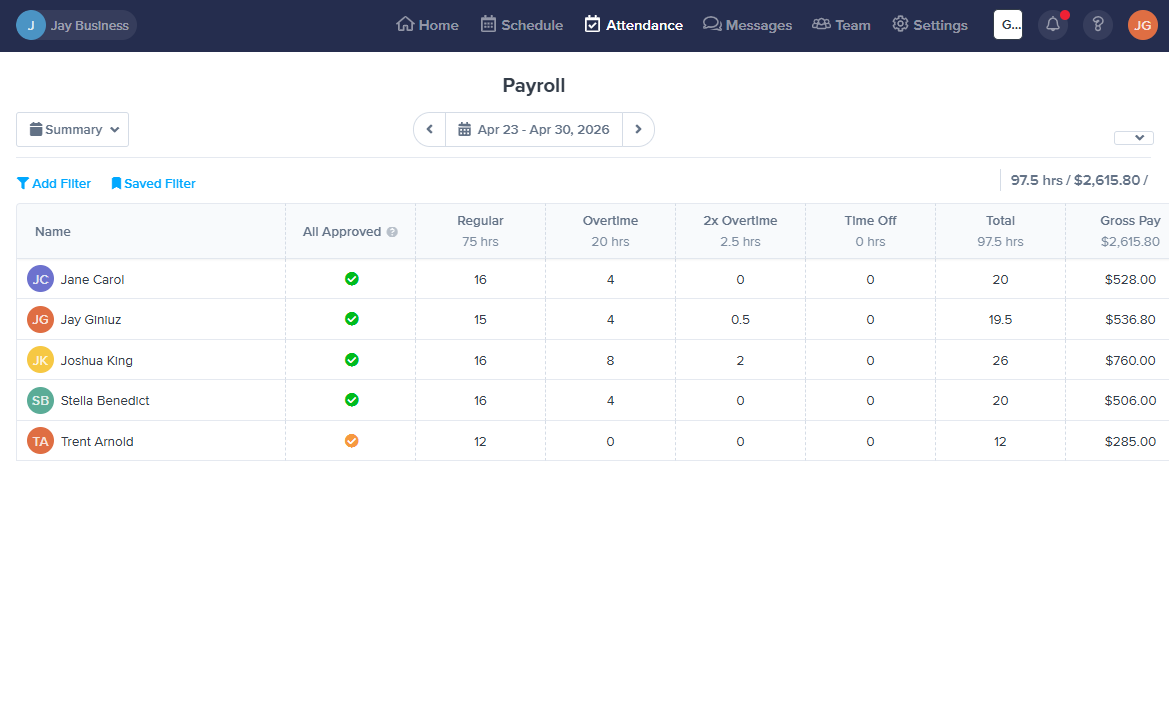The width and height of the screenshot is (1169, 716).
Task: Open Trent Arnold's name
Action: (97, 442)
